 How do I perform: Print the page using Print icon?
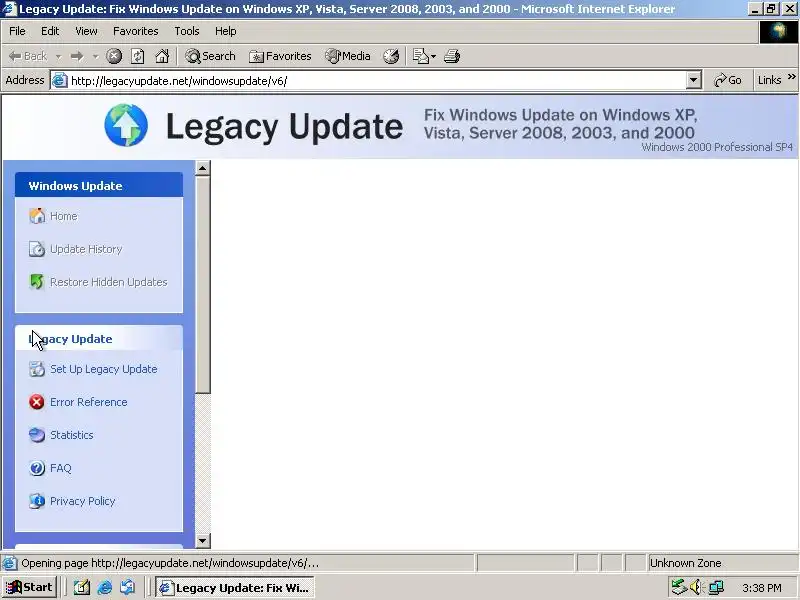click(452, 56)
